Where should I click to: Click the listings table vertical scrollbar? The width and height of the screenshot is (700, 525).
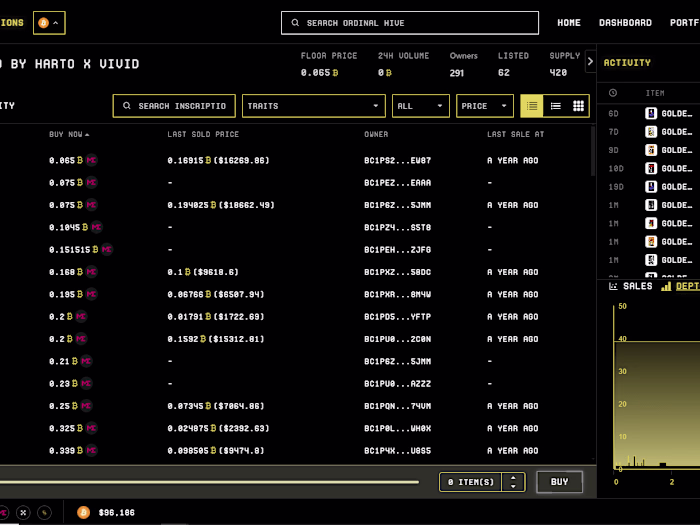(x=593, y=151)
